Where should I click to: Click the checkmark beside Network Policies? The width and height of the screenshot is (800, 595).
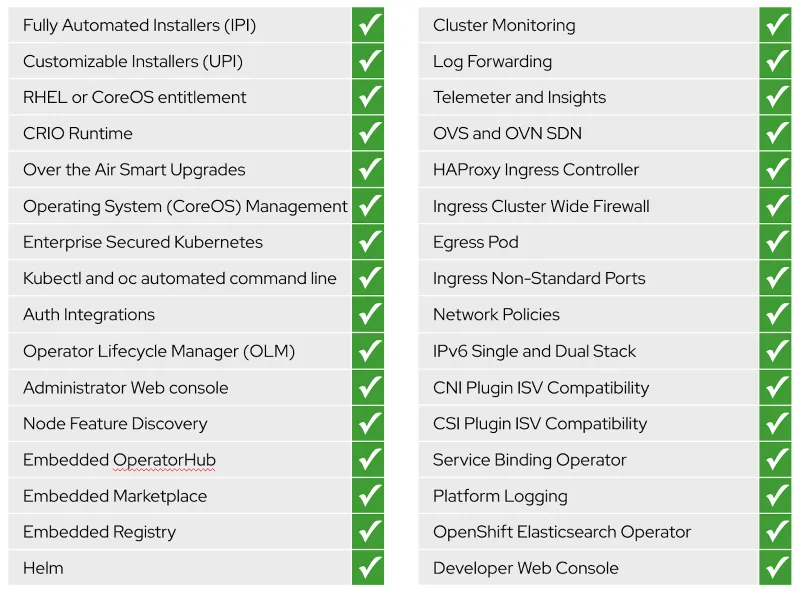point(775,315)
